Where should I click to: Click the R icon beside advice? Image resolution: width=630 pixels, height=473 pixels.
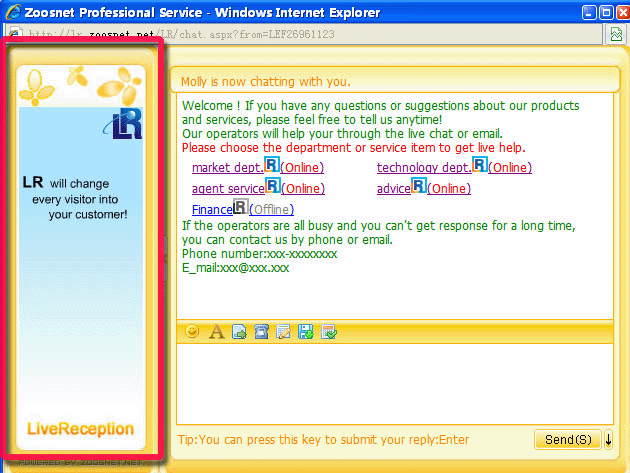coord(419,185)
